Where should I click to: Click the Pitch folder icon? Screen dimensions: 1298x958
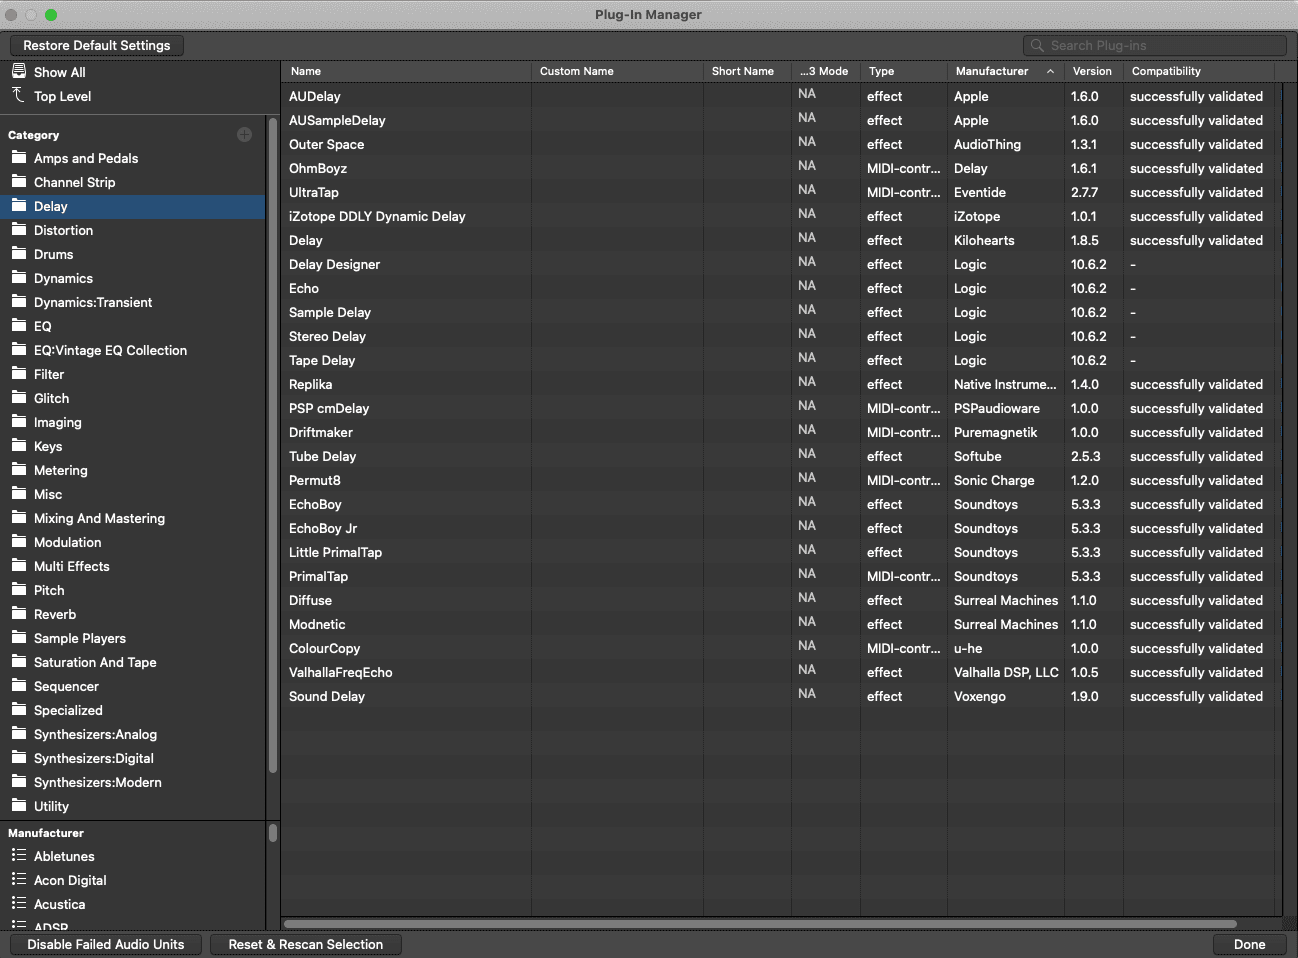point(19,589)
